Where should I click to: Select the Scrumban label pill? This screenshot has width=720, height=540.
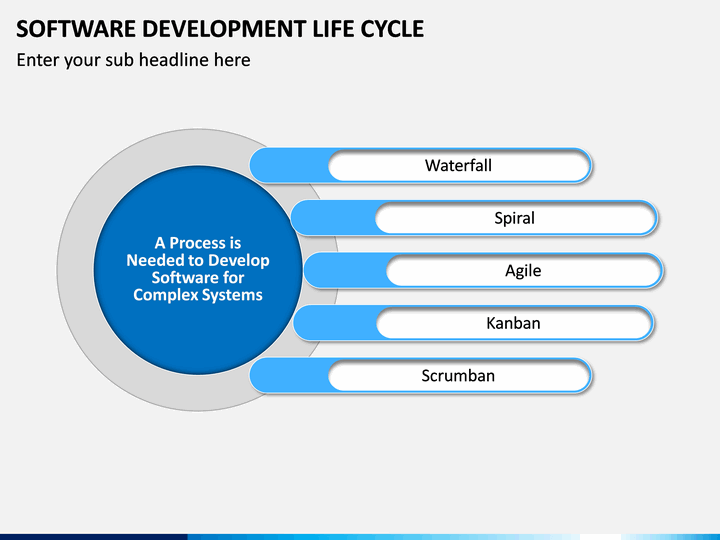(x=459, y=376)
